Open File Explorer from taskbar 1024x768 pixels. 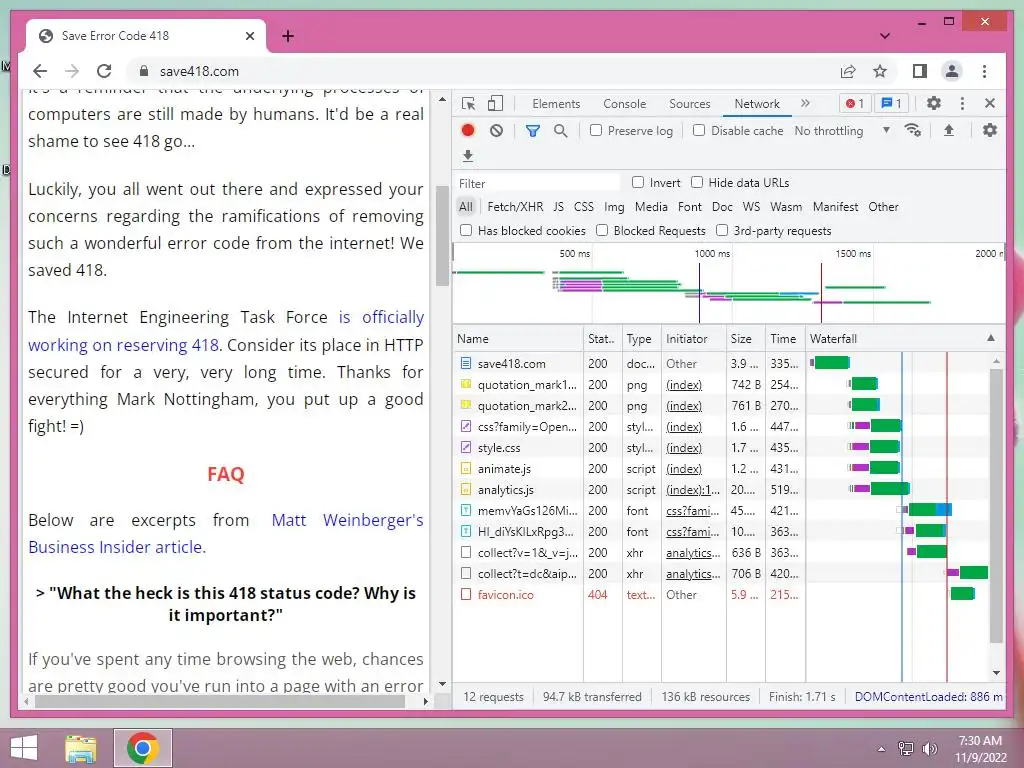coord(80,748)
